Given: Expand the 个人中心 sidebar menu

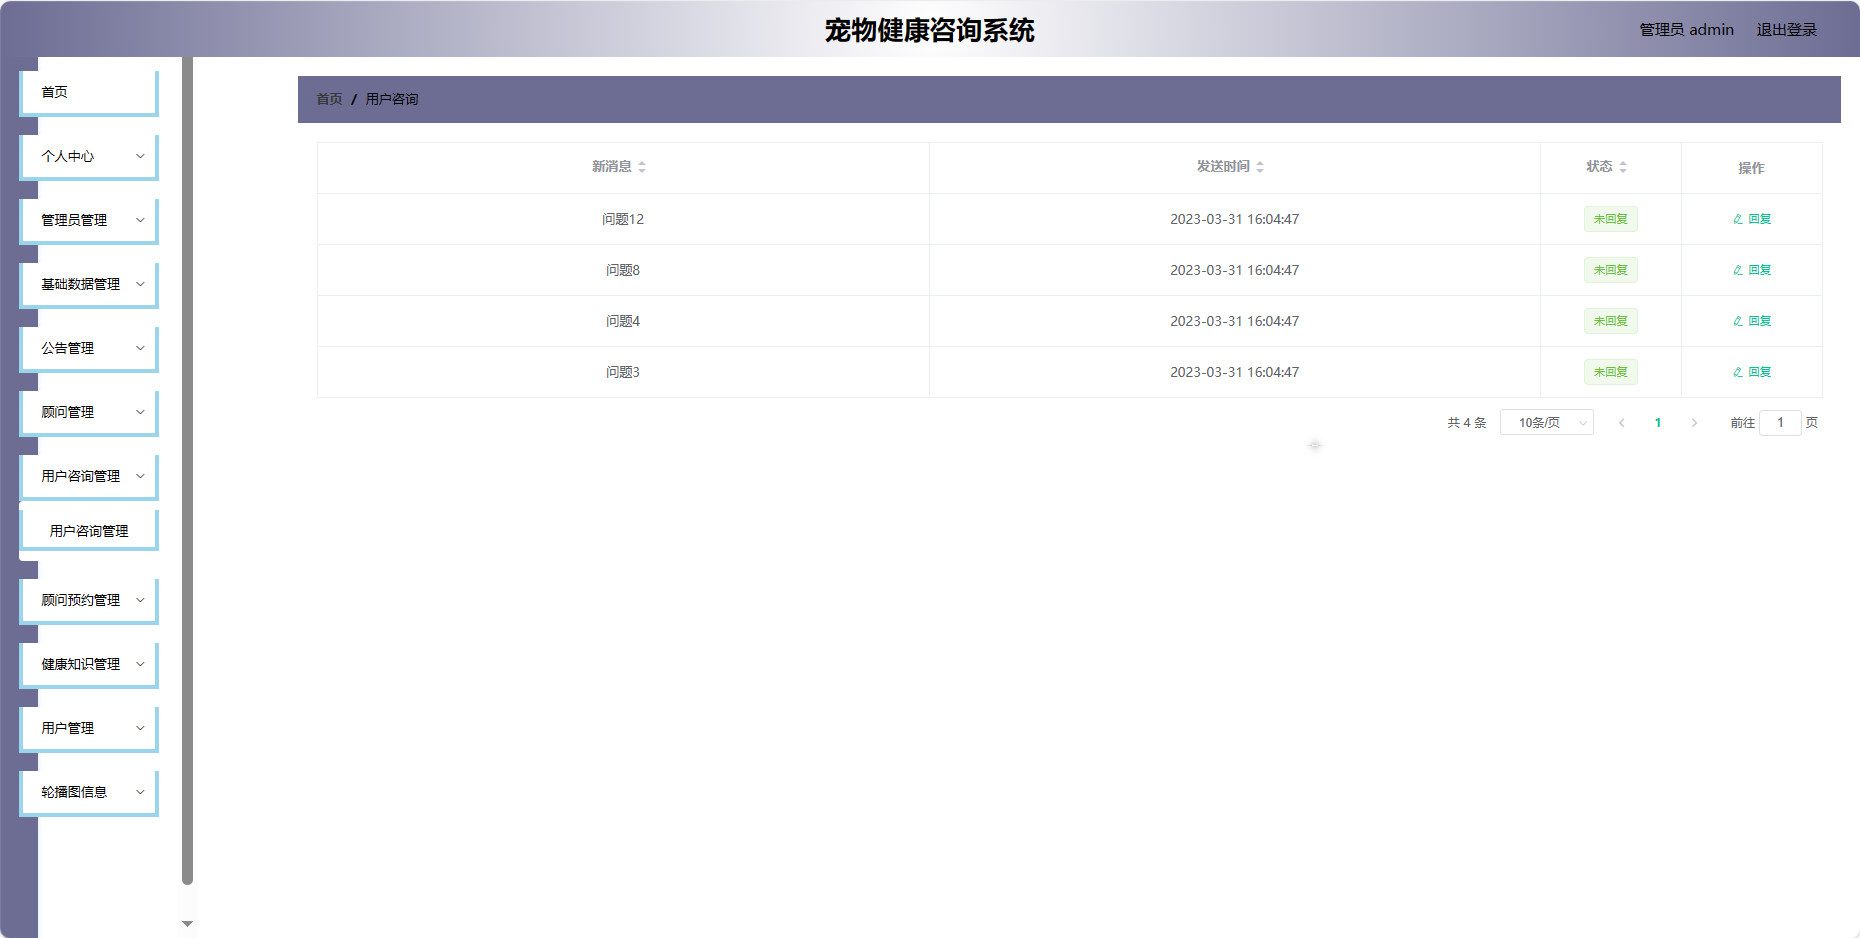Looking at the screenshot, I should tap(89, 156).
